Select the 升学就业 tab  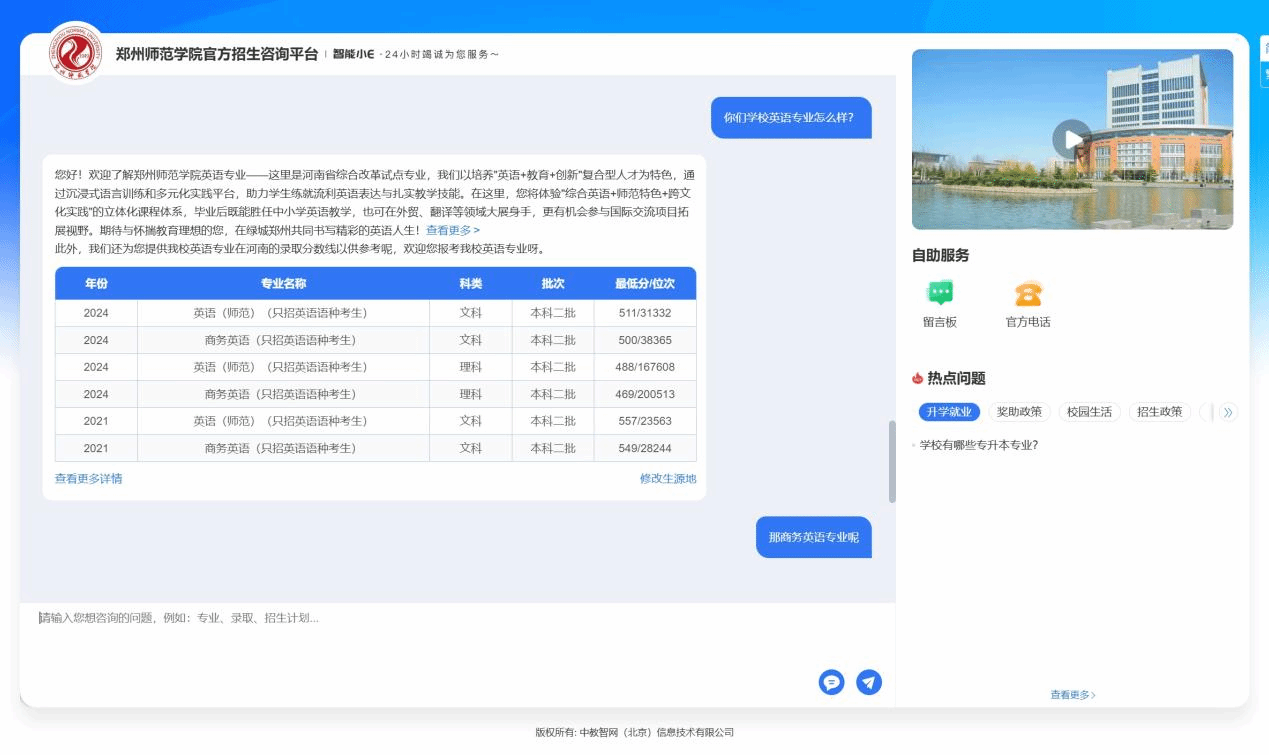[948, 412]
